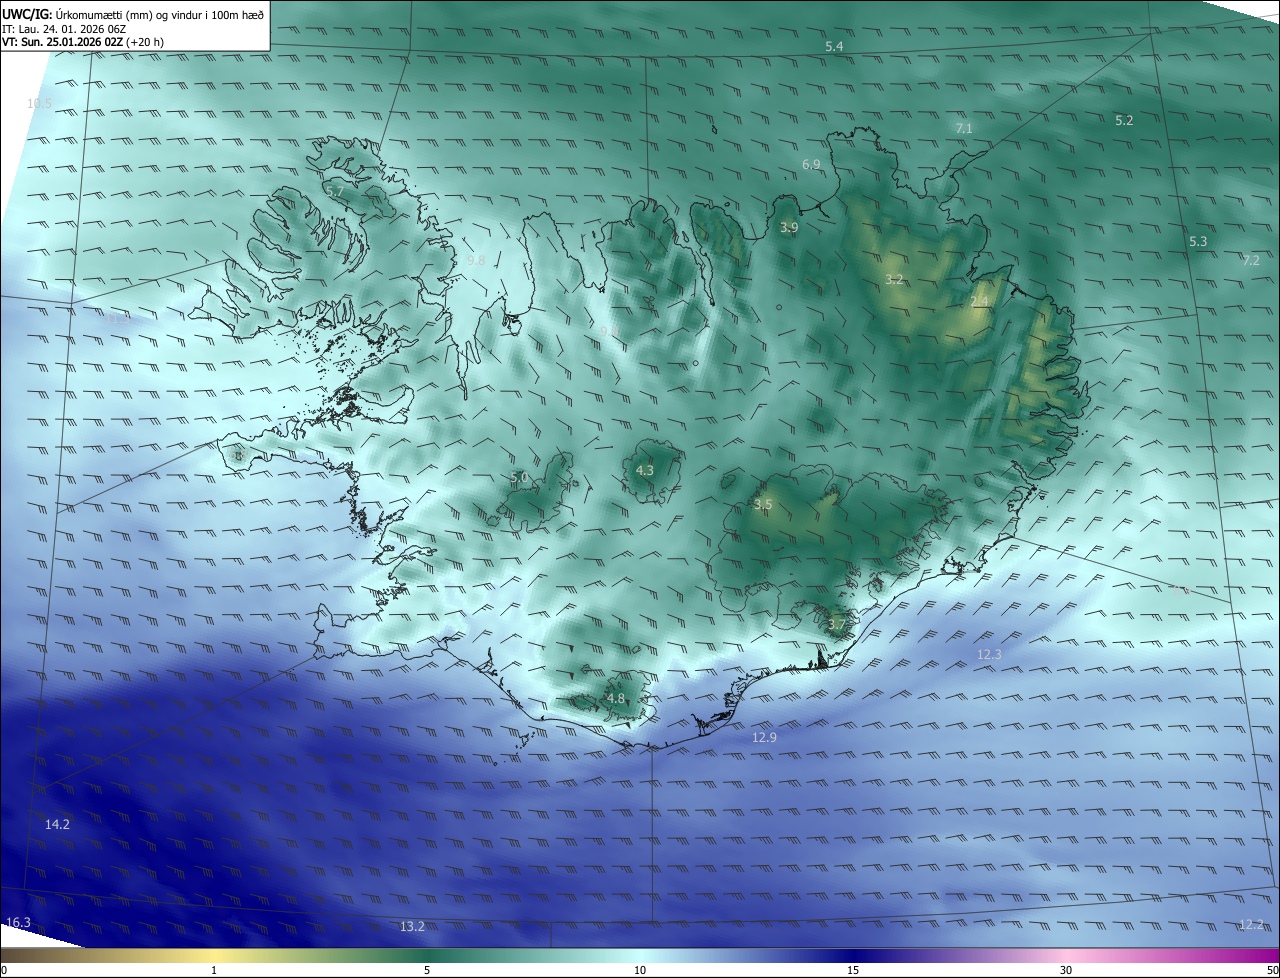Click the 5.4 value at the map's top
This screenshot has height=978, width=1280.
(x=834, y=47)
